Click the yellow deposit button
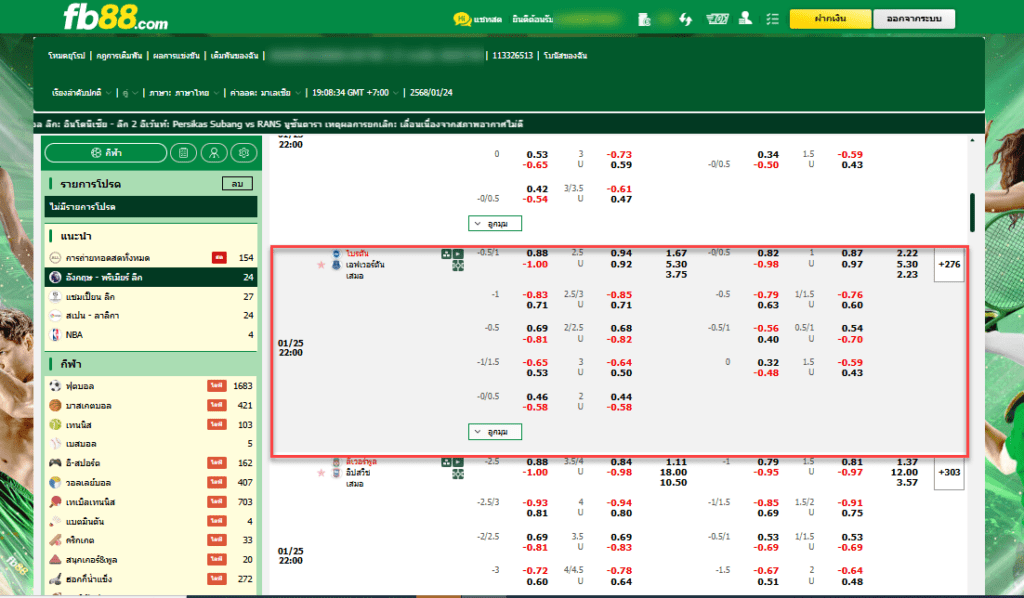 coord(830,19)
